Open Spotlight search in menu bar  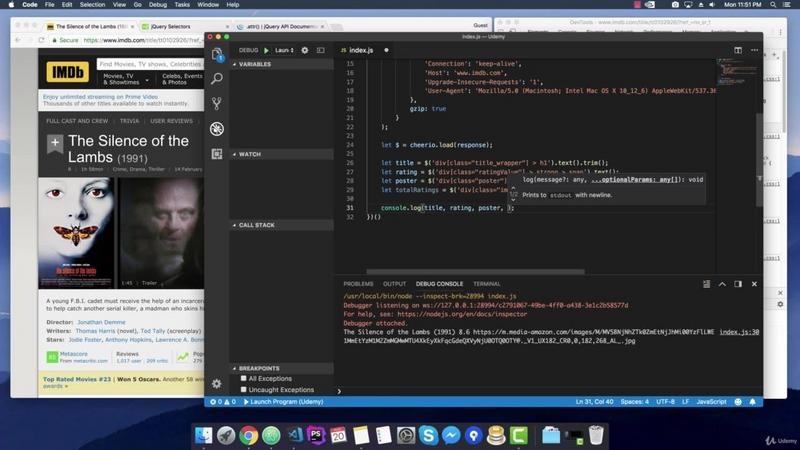[773, 5]
